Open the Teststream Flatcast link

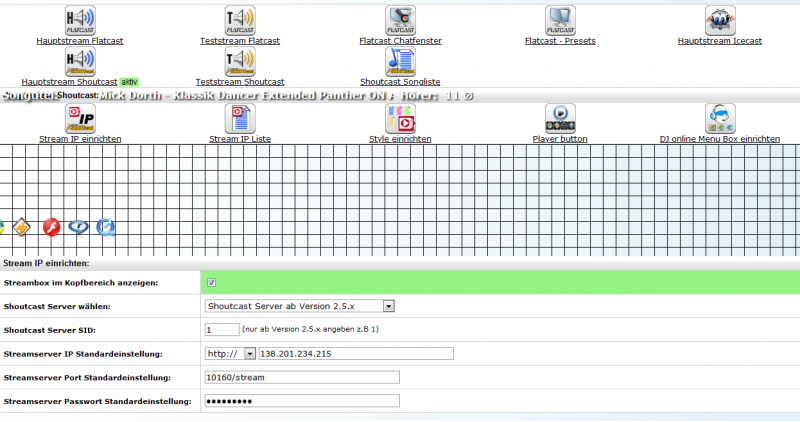[240, 41]
